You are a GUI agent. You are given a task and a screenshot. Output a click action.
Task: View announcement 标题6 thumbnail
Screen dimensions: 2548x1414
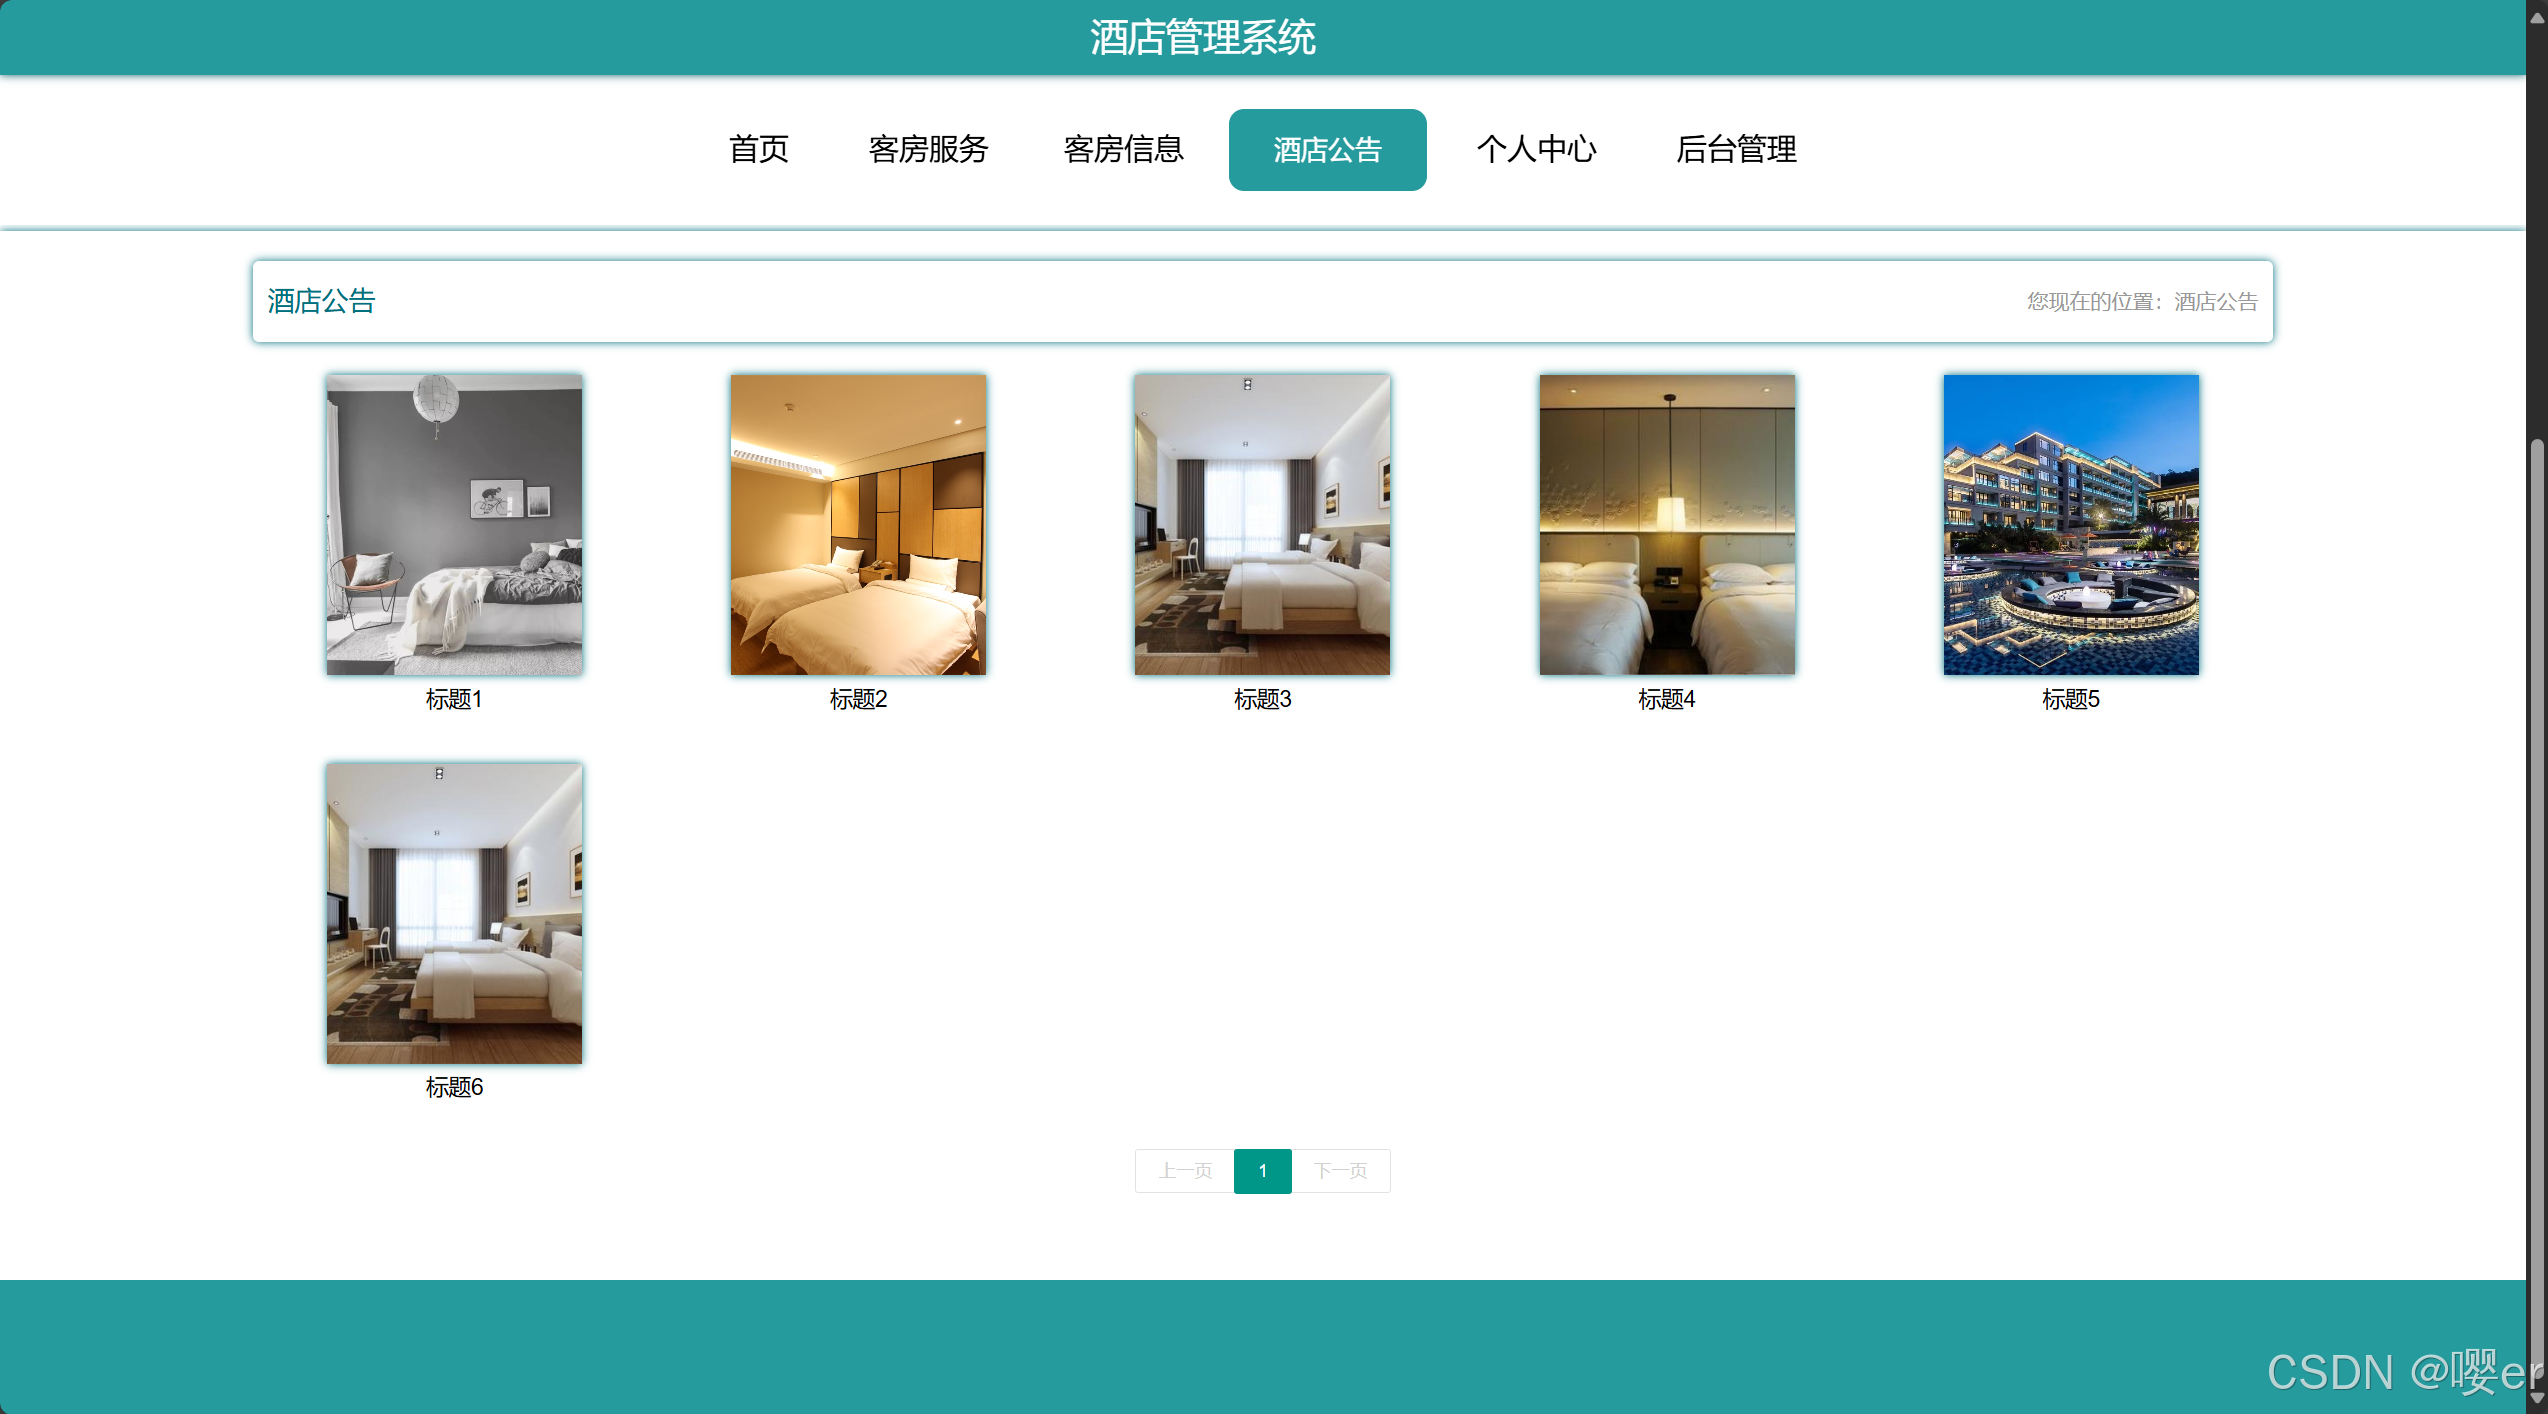pos(453,913)
